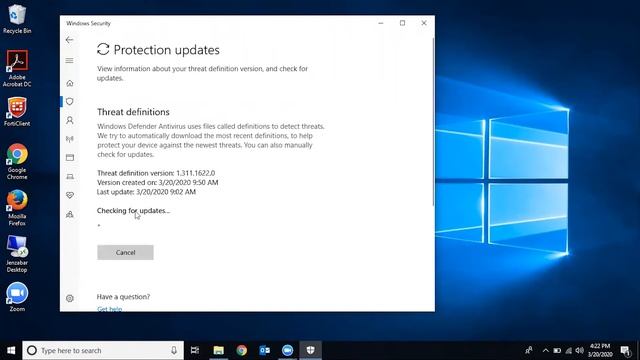Click the scrollbar in Windows Security
Viewport: 640px width, 360px height.
(x=433, y=122)
